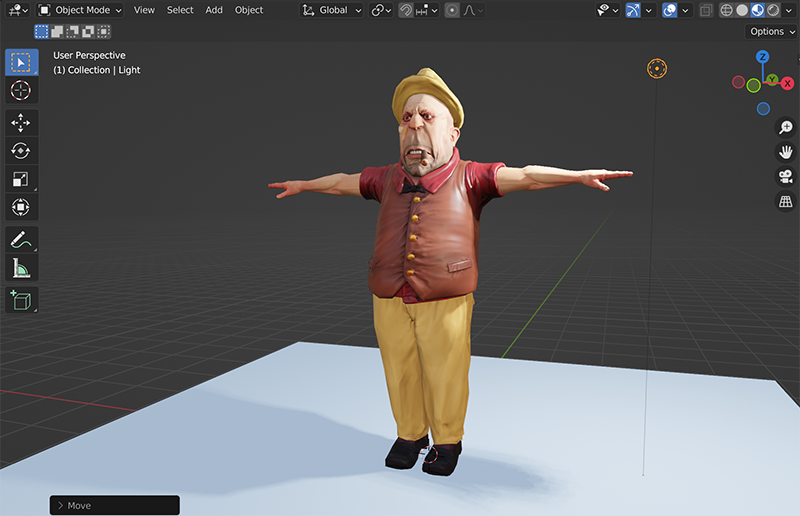Click the red X axis on gizmo
The width and height of the screenshot is (800, 516).
[788, 83]
